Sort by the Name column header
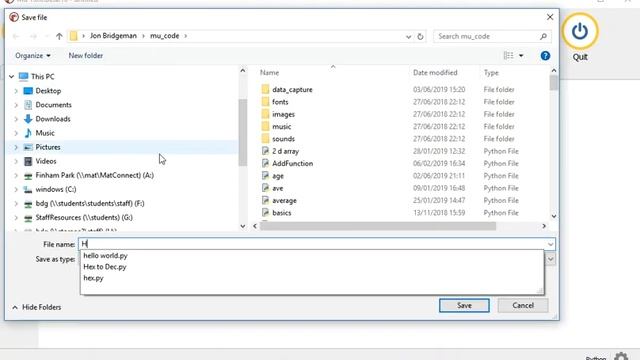The image size is (640, 360). tap(269, 73)
